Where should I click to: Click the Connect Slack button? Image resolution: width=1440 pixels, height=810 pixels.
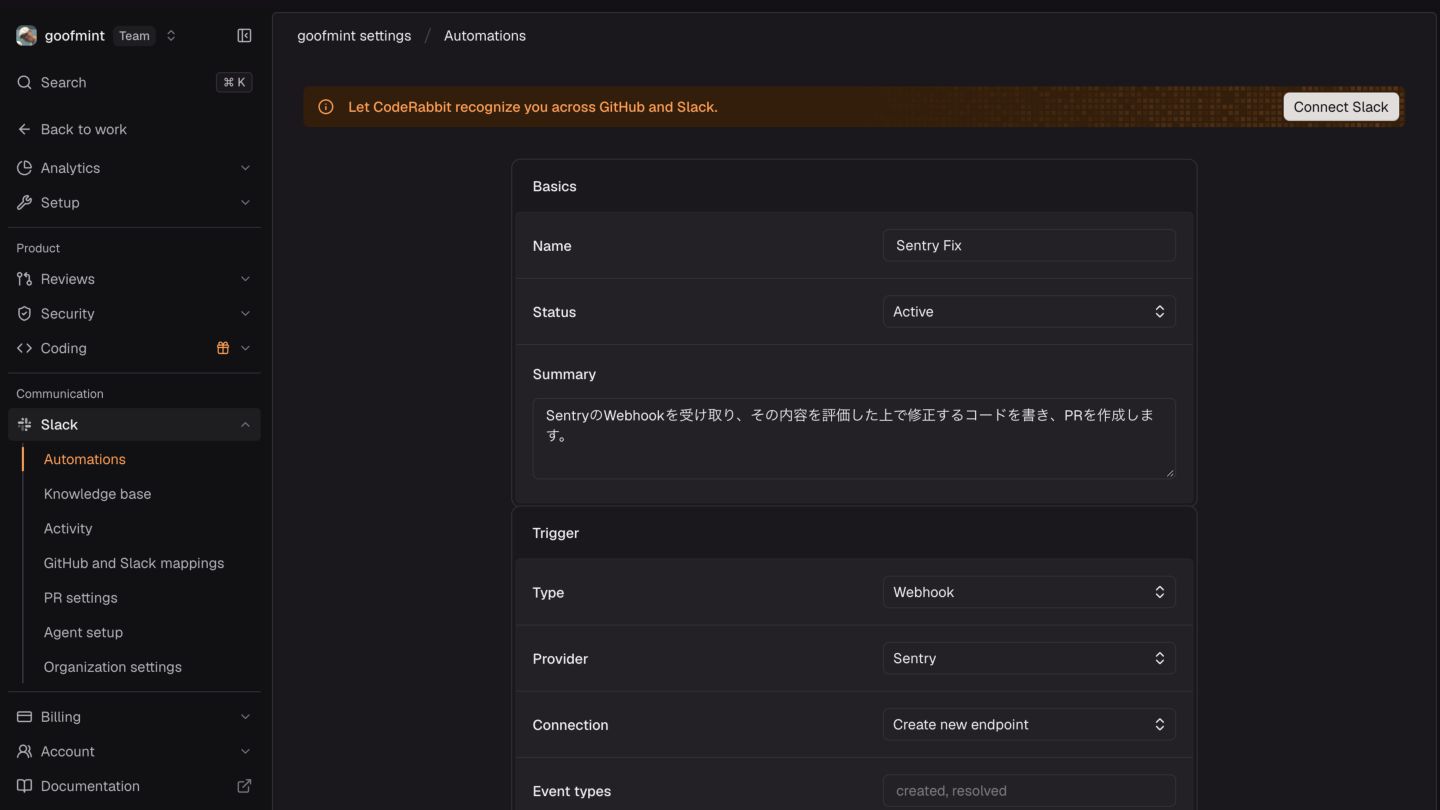coord(1341,107)
